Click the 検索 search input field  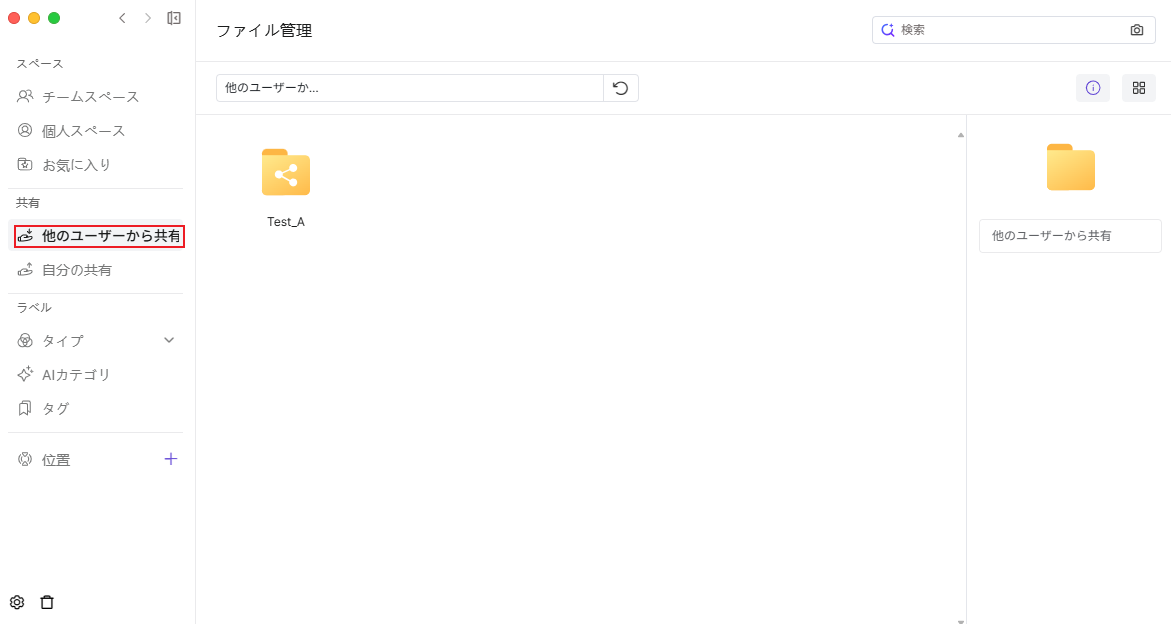(1010, 30)
